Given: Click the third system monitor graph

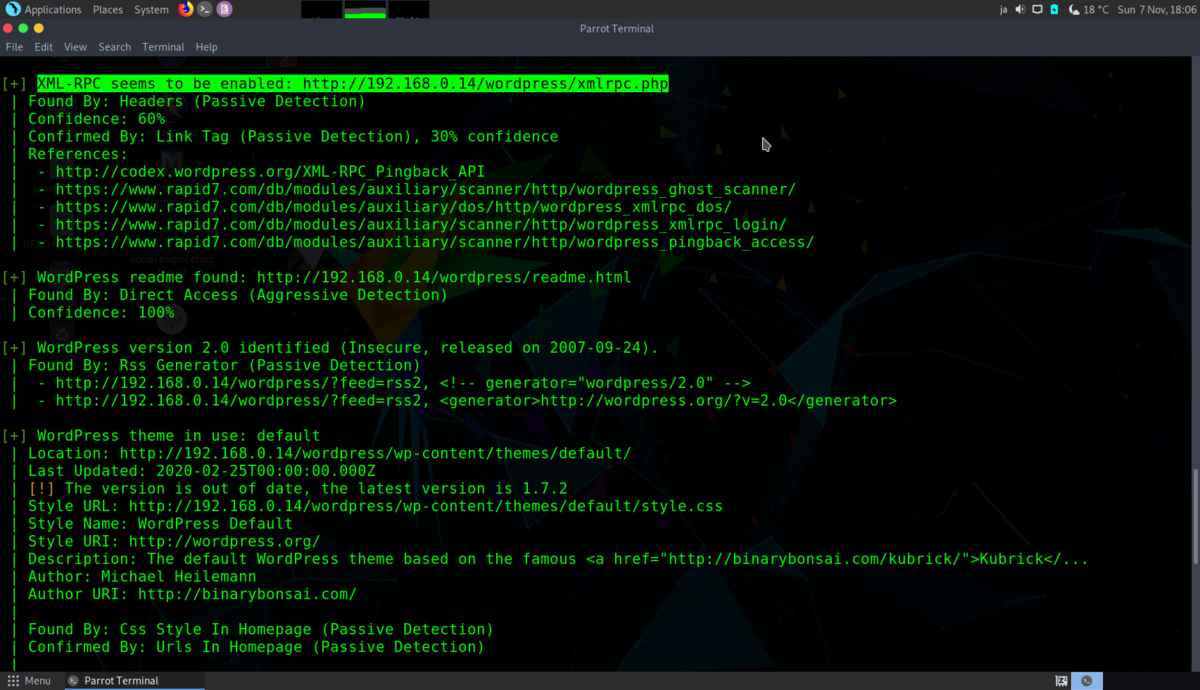Looking at the screenshot, I should click(x=409, y=10).
